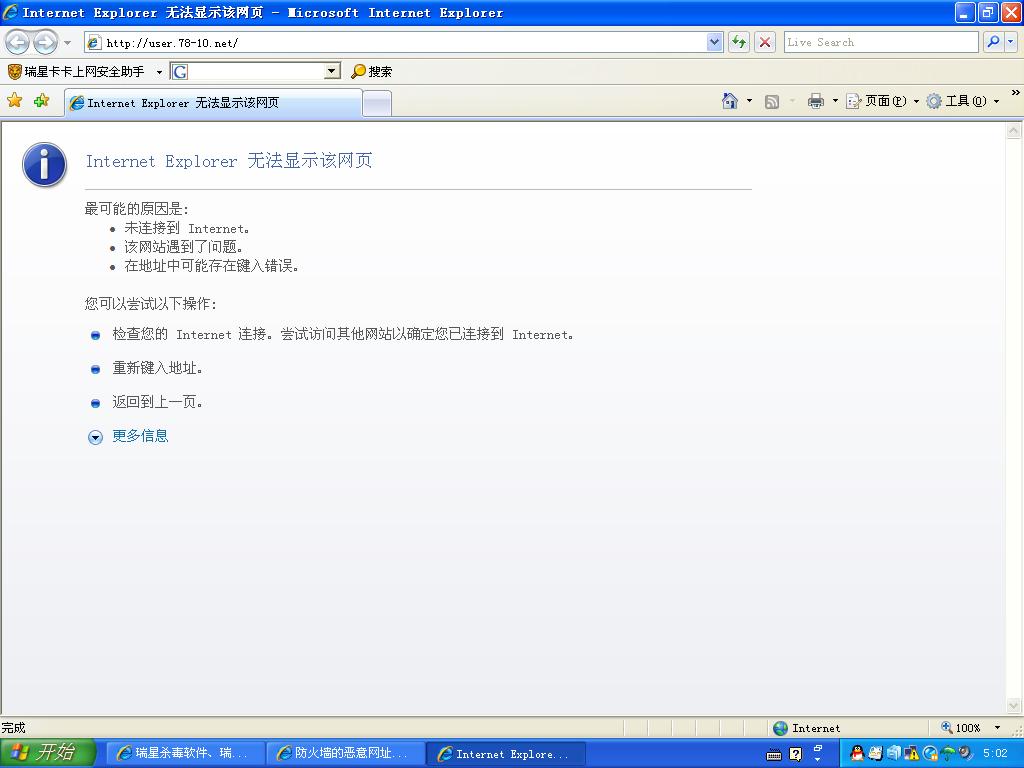Open a new blank tab
The image size is (1024, 768).
(377, 104)
